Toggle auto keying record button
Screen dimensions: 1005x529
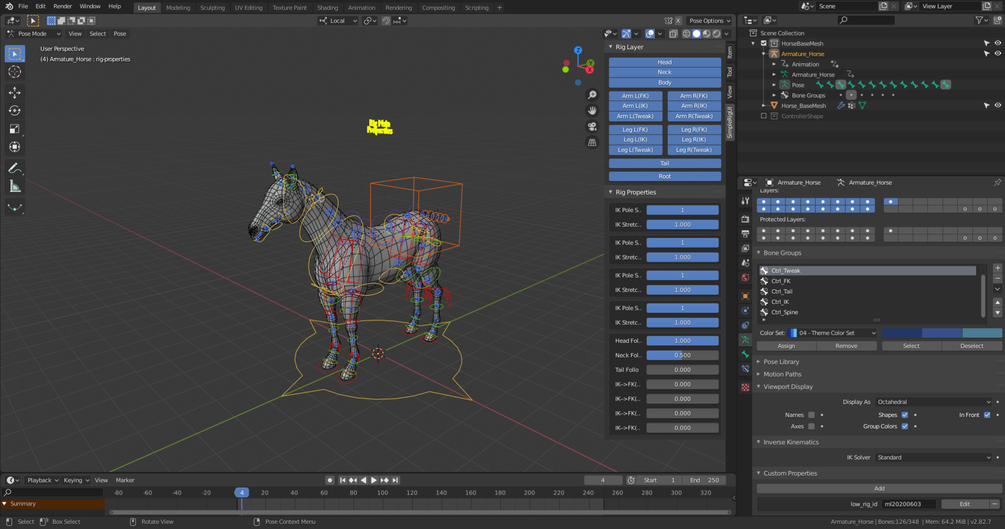click(x=329, y=480)
